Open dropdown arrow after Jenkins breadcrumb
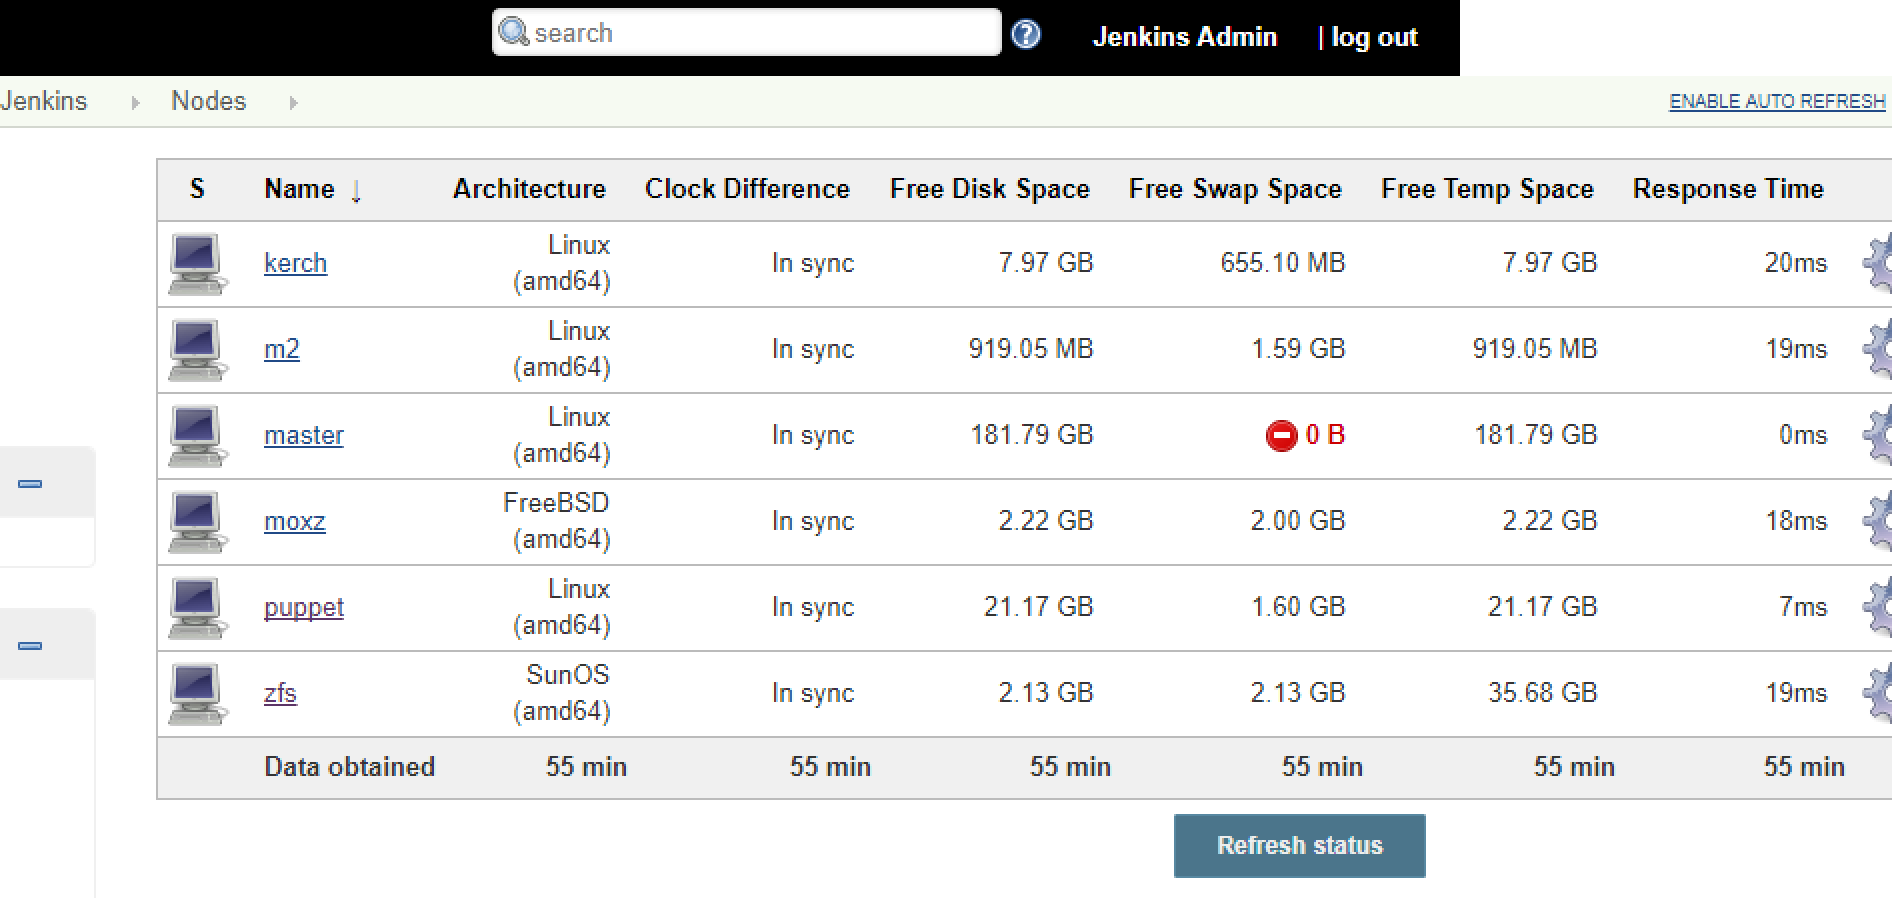The height and width of the screenshot is (898, 1892). tap(135, 102)
